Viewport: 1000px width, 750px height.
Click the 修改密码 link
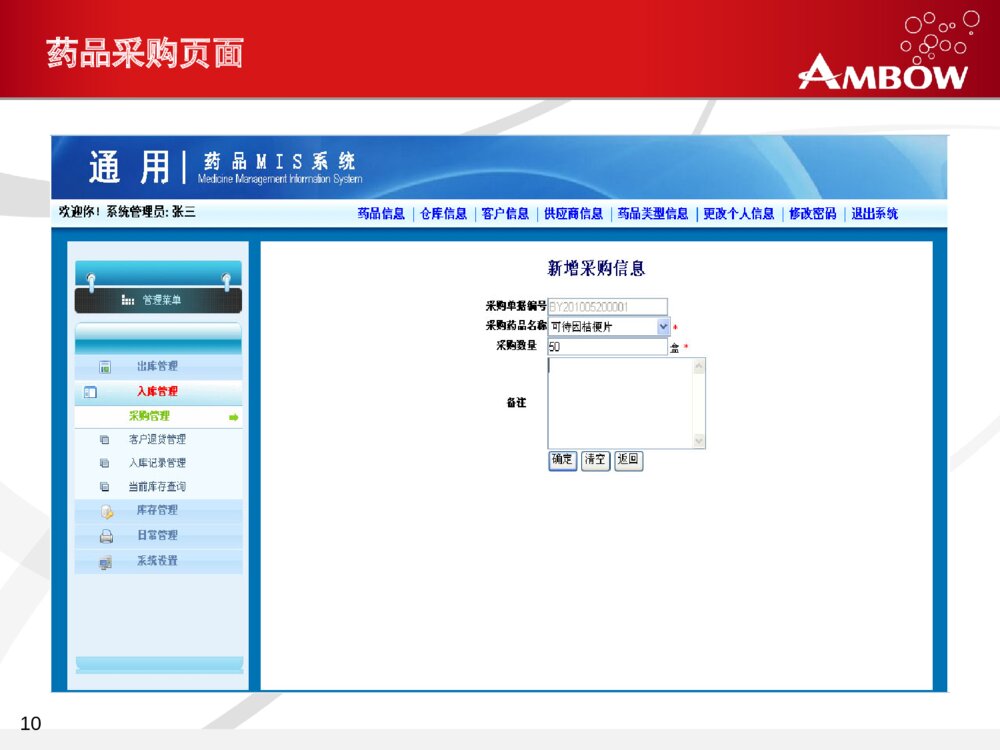[x=812, y=214]
